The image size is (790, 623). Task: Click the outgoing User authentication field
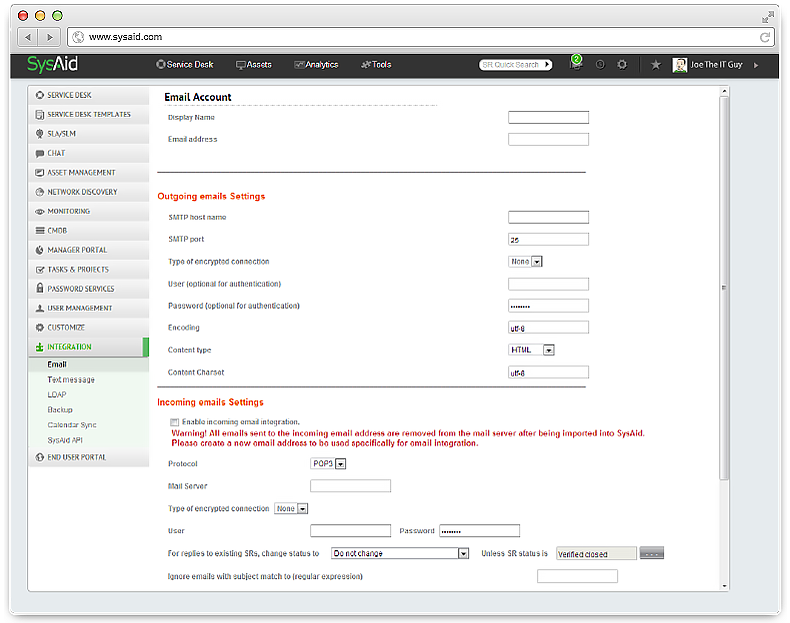(x=548, y=284)
